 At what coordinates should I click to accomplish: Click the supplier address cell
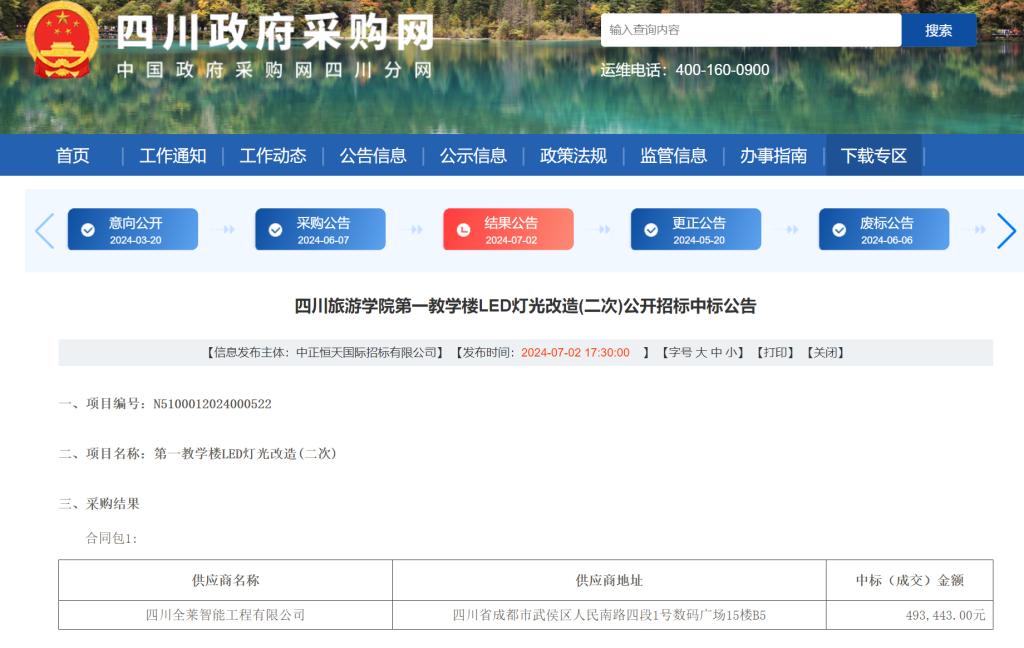[609, 615]
